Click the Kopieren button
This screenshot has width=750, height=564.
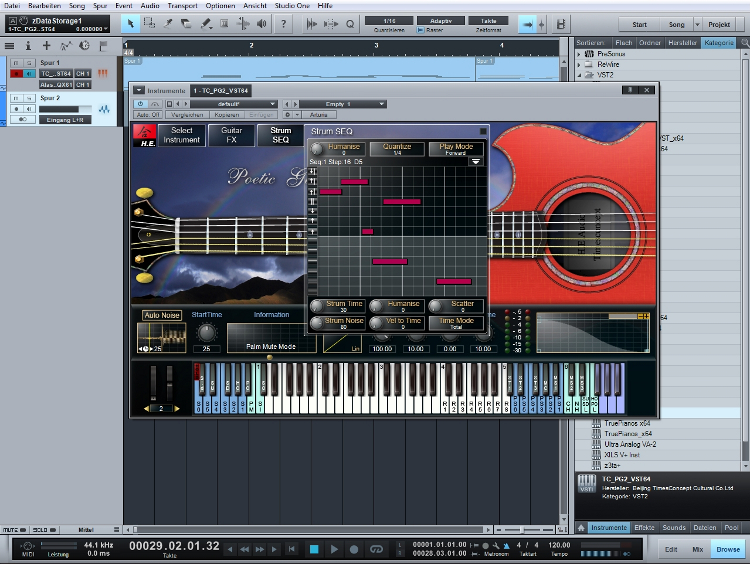[x=227, y=115]
